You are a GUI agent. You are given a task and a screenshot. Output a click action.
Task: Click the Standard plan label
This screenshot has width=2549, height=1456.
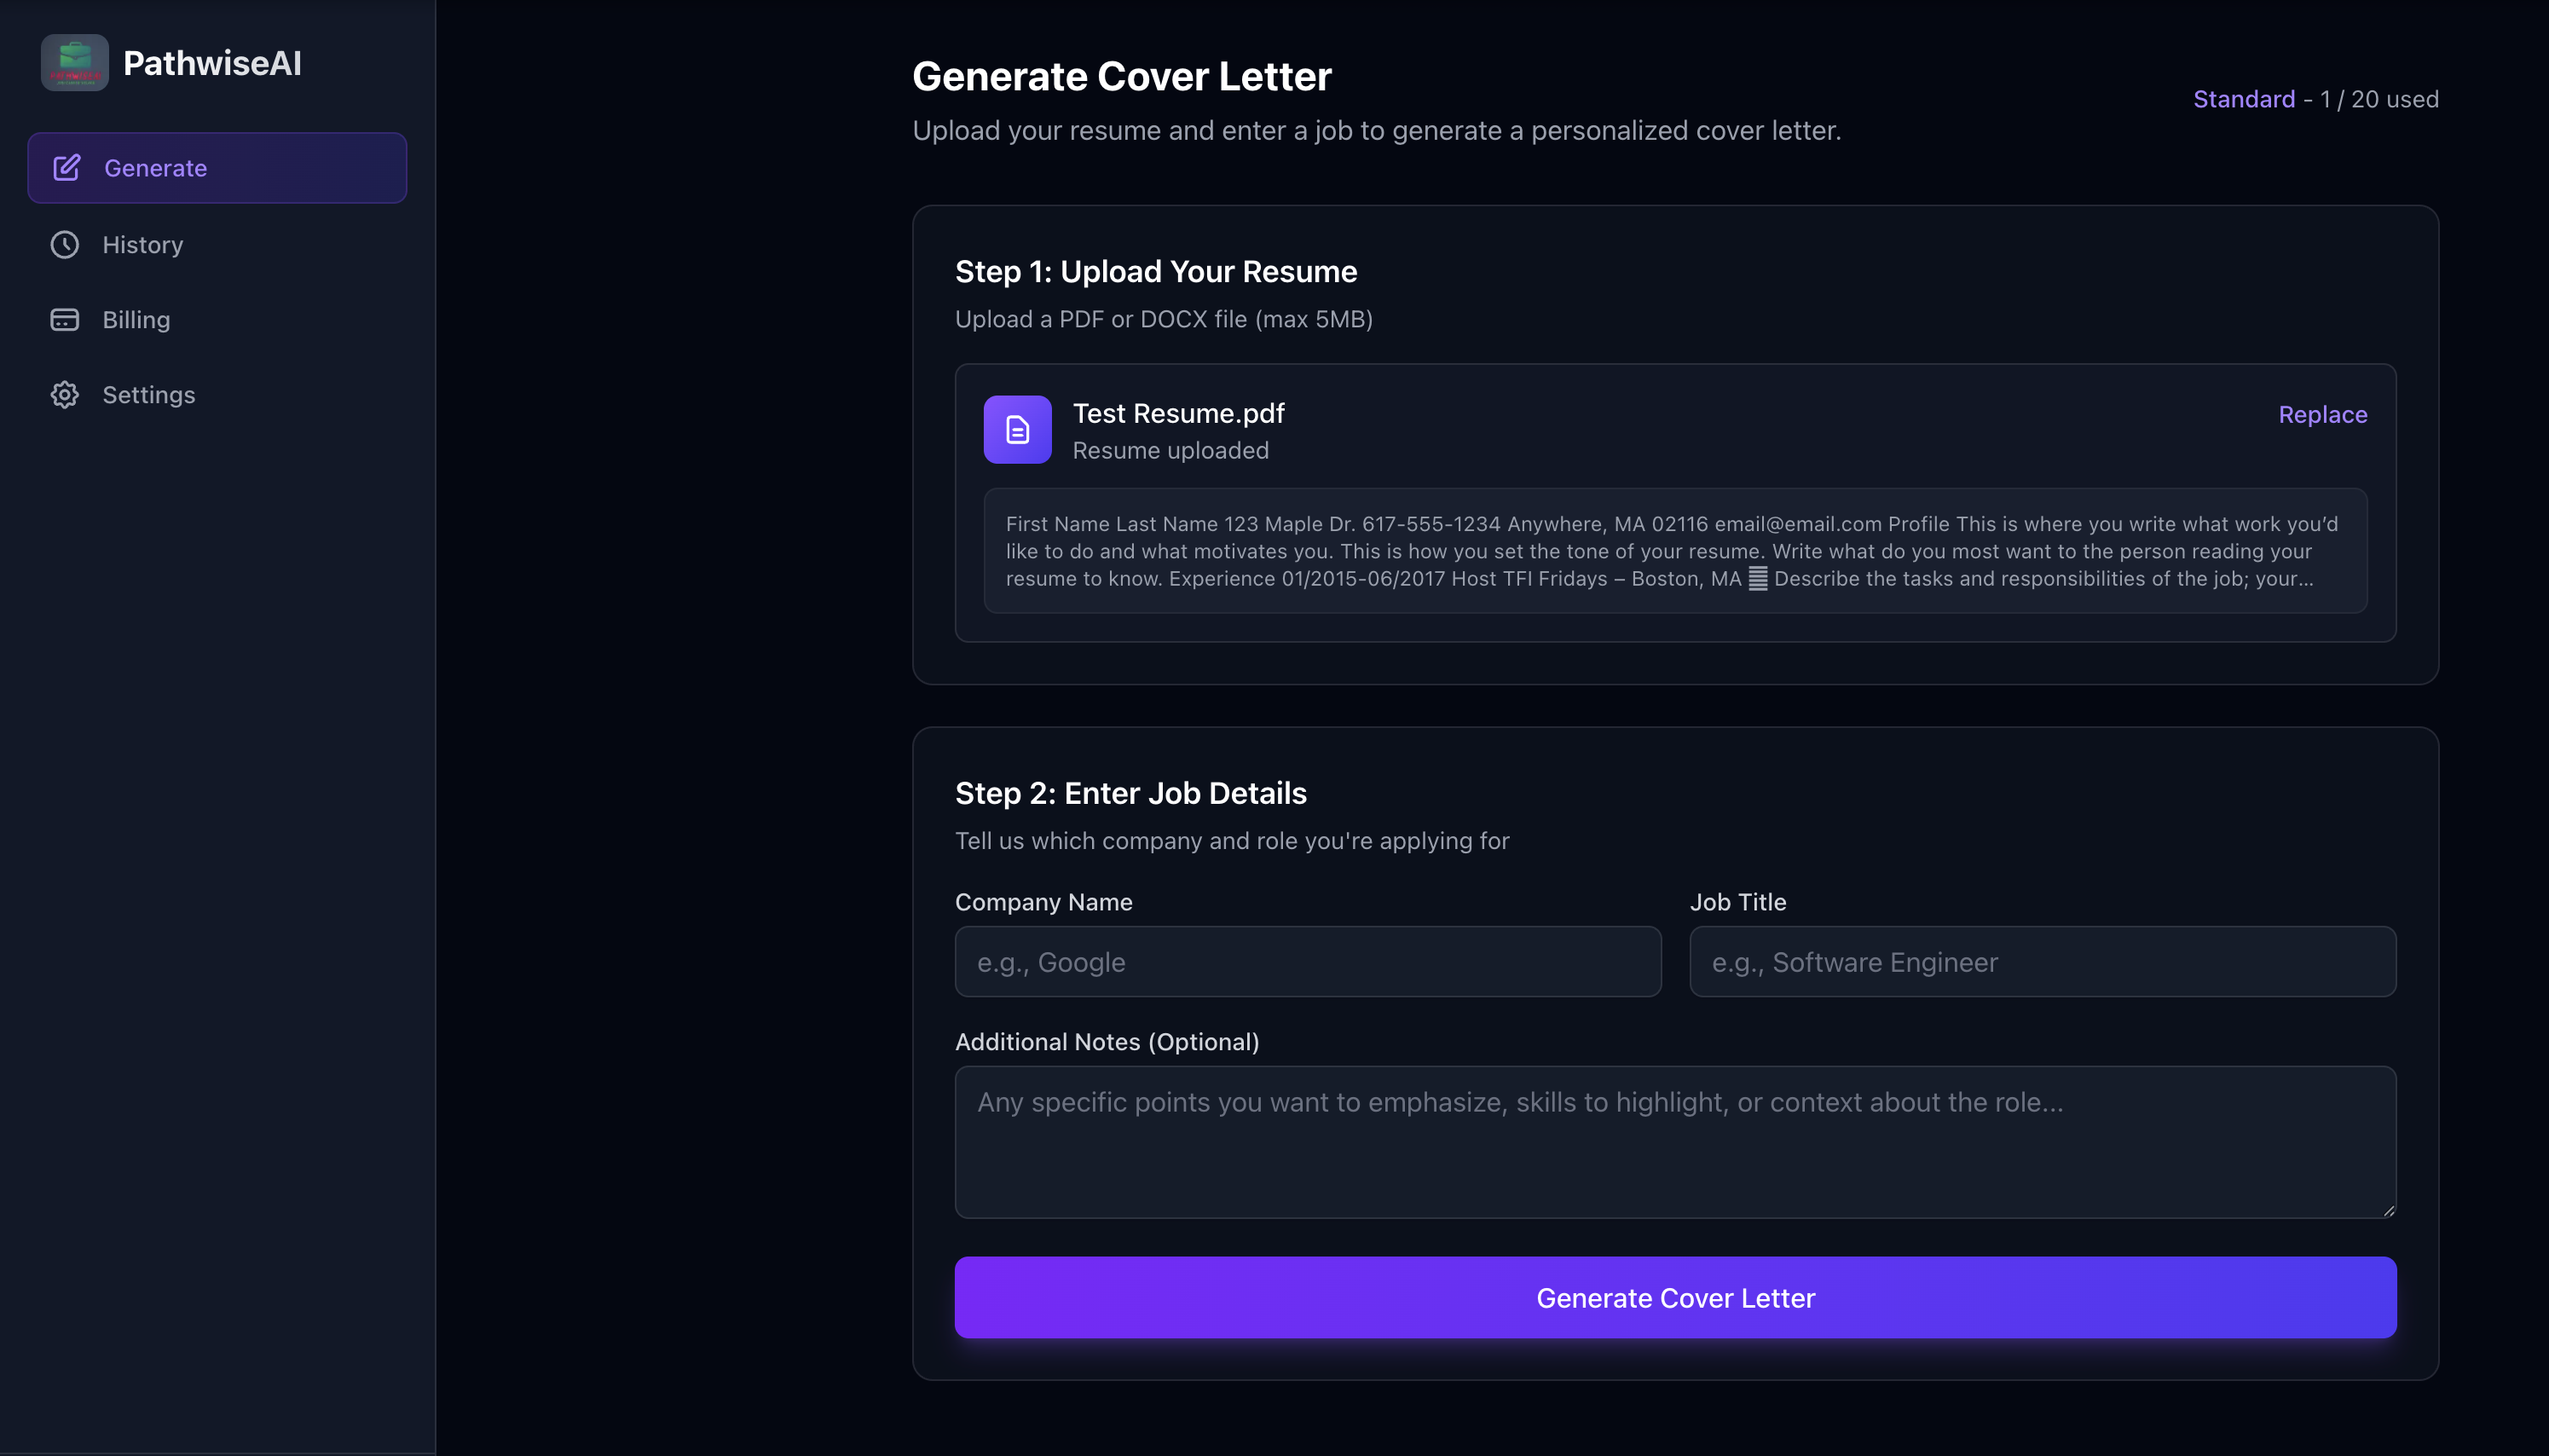tap(2243, 98)
